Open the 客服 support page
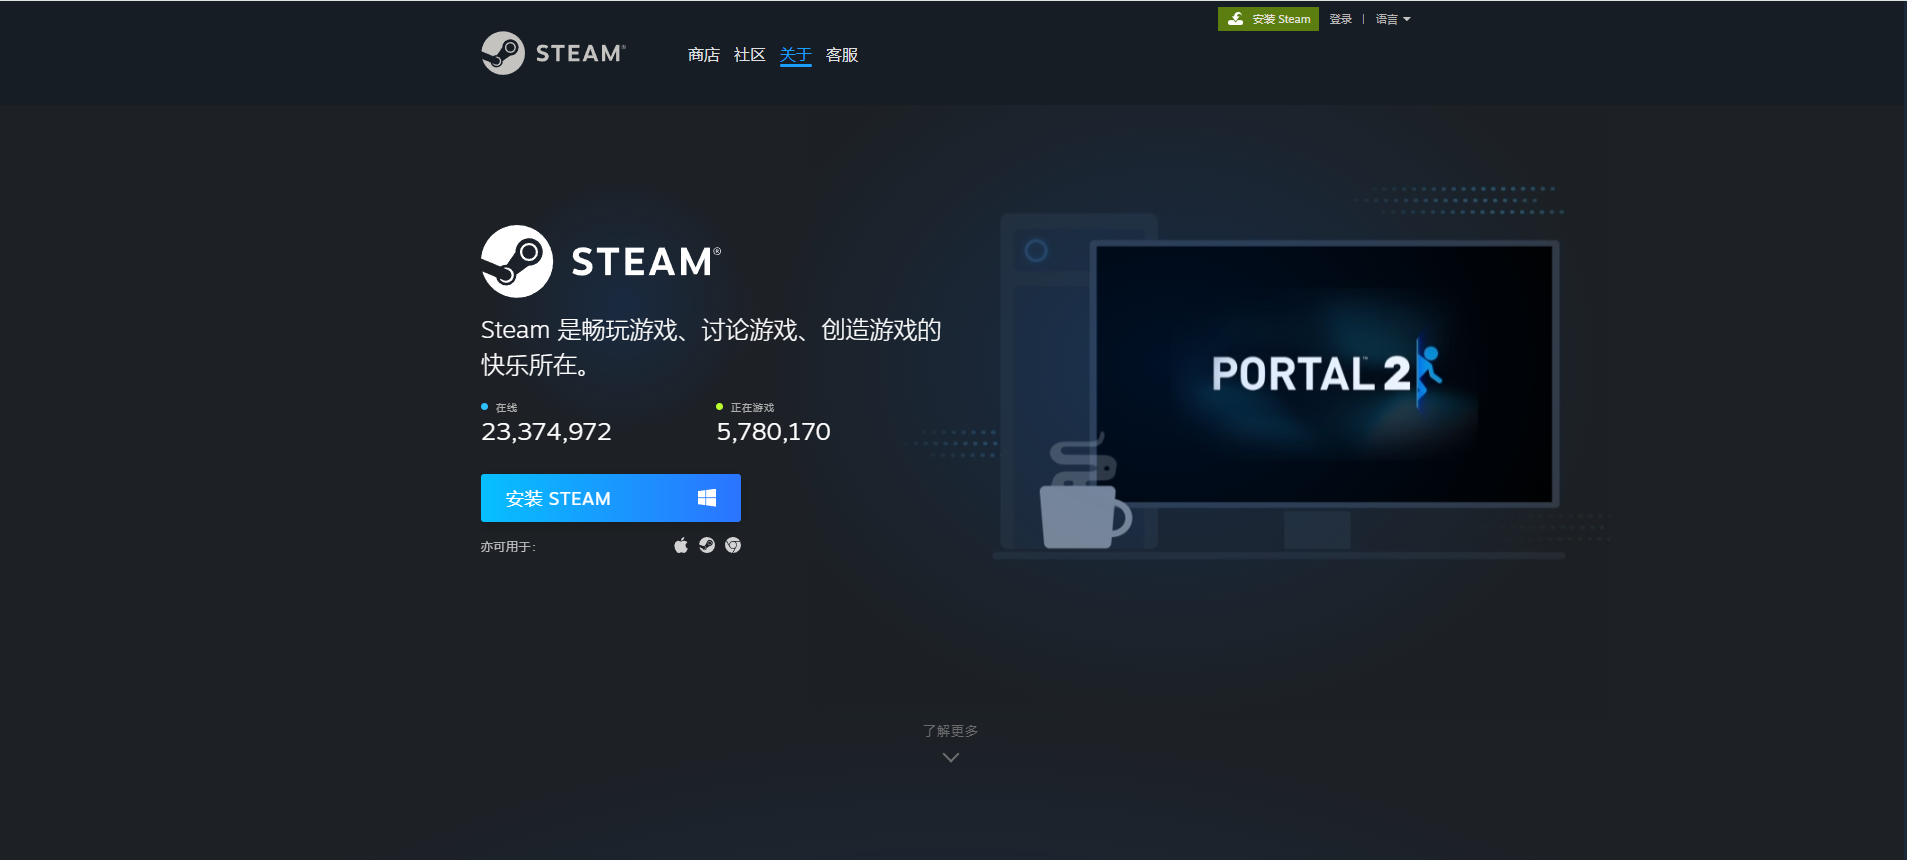Viewport: 1907px width, 860px height. pos(842,55)
